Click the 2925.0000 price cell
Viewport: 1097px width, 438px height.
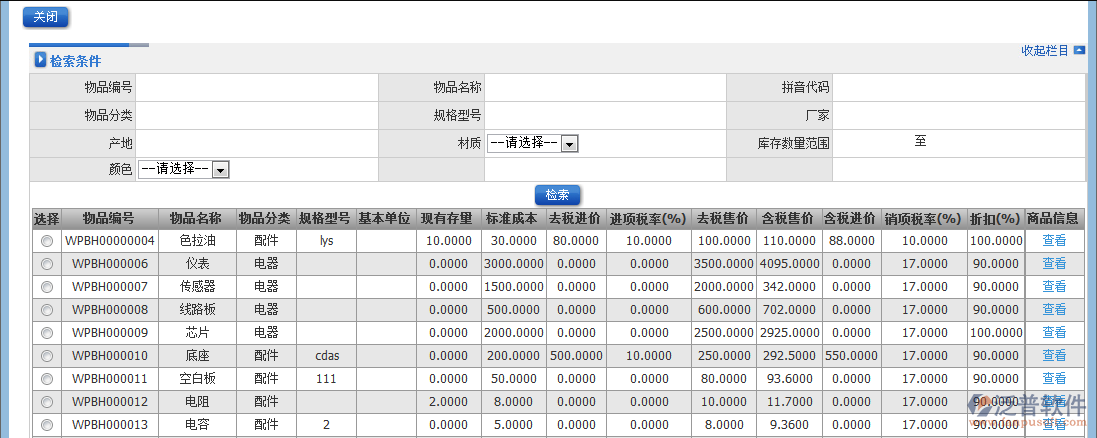tap(788, 332)
